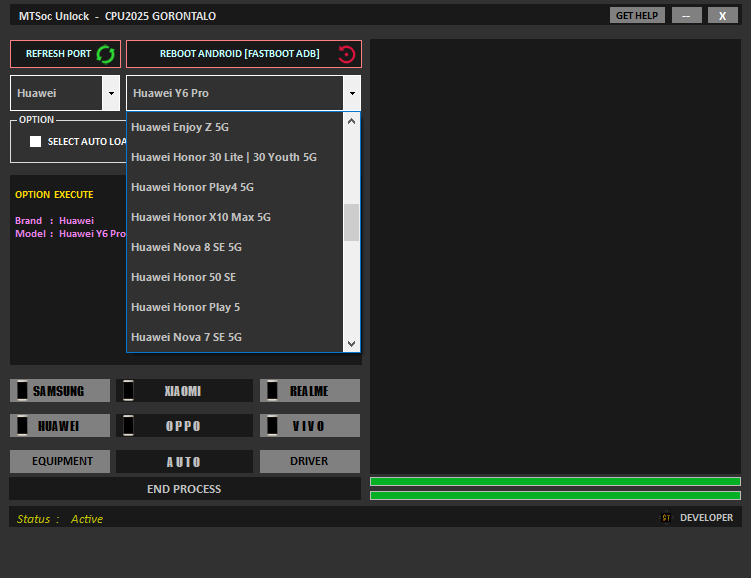
Task: Open the SAMSUNG brand section
Action: [60, 390]
